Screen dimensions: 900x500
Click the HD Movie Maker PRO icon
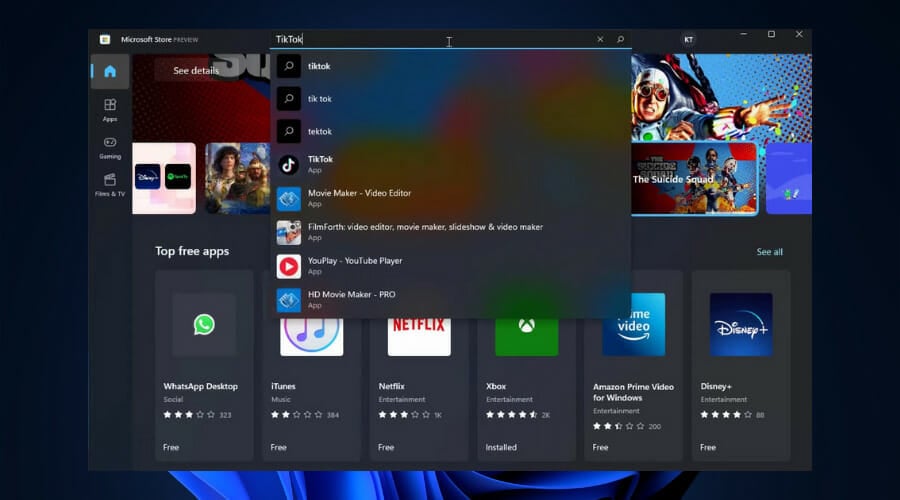288,300
